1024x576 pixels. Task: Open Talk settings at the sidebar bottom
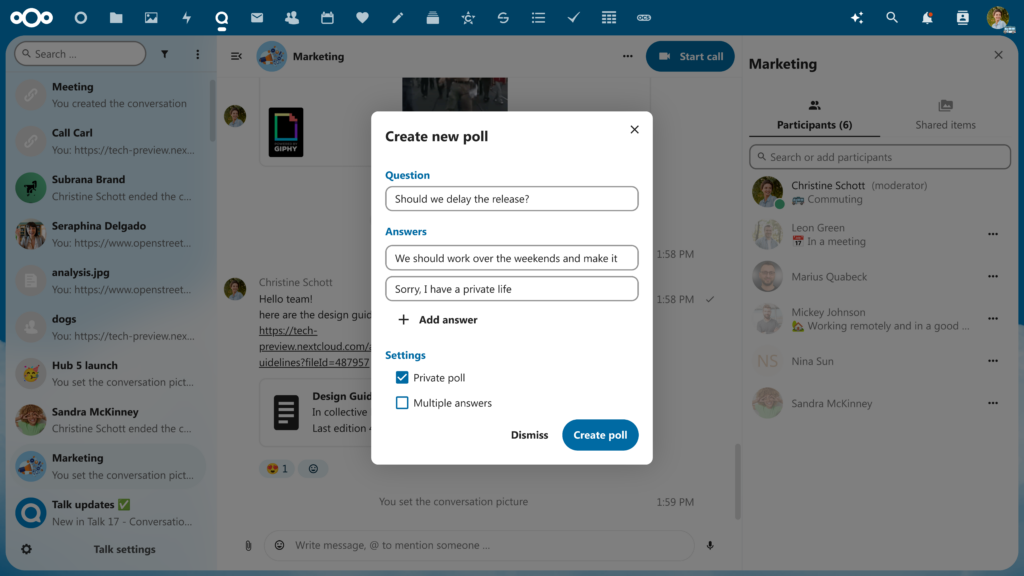pos(127,549)
